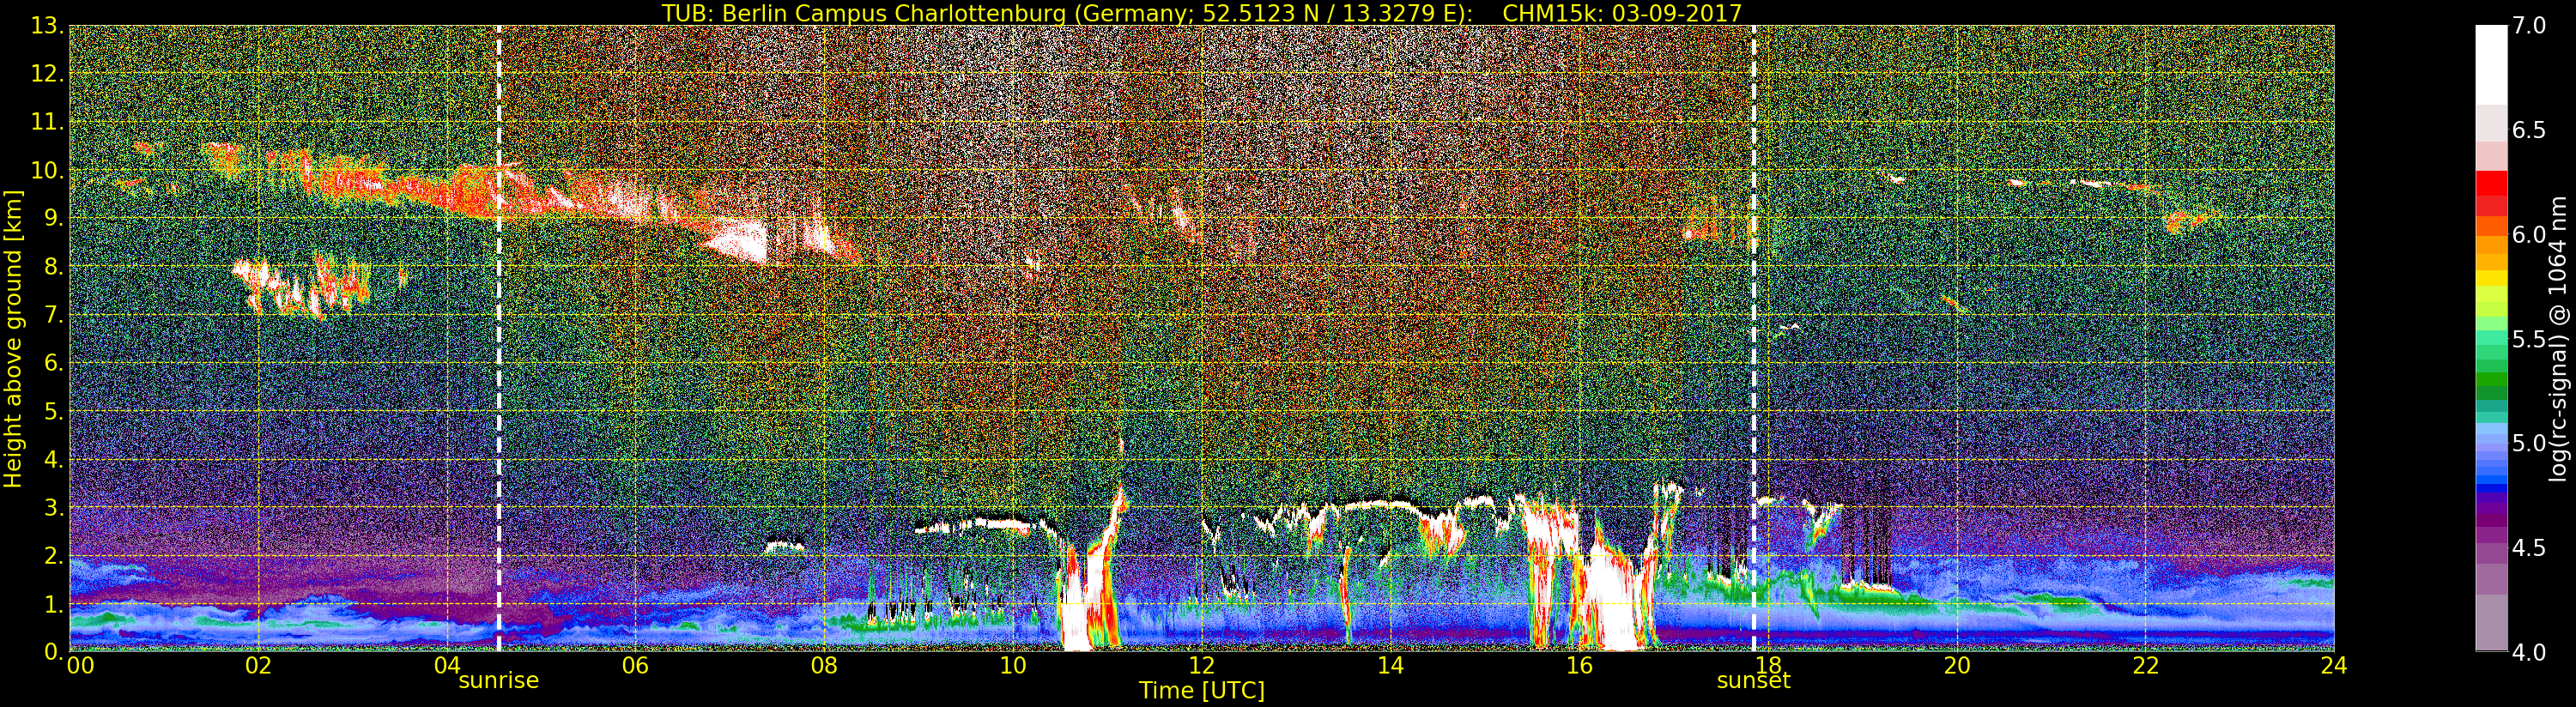Click the time axis tick '22'
The width and height of the screenshot is (2576, 707).
coord(2146,665)
